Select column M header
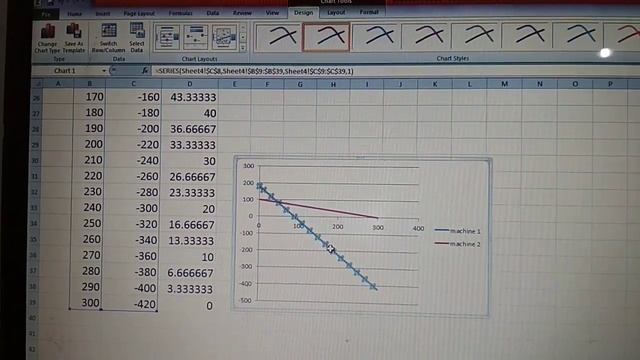The height and width of the screenshot is (360, 640). 505,84
